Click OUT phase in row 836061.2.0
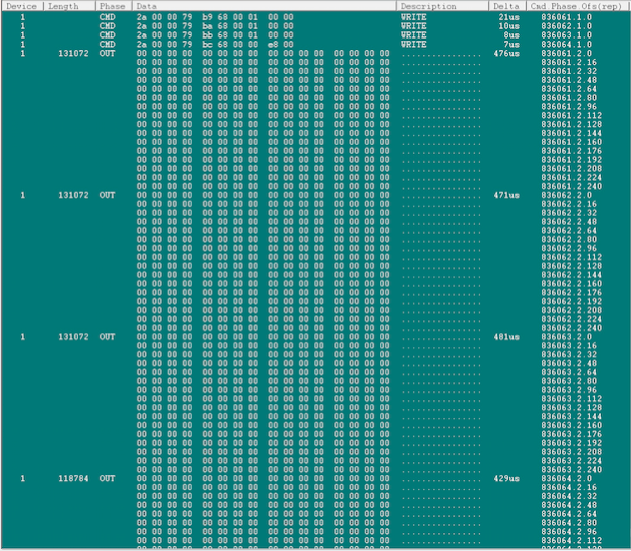The height and width of the screenshot is (551, 631). tap(107, 53)
